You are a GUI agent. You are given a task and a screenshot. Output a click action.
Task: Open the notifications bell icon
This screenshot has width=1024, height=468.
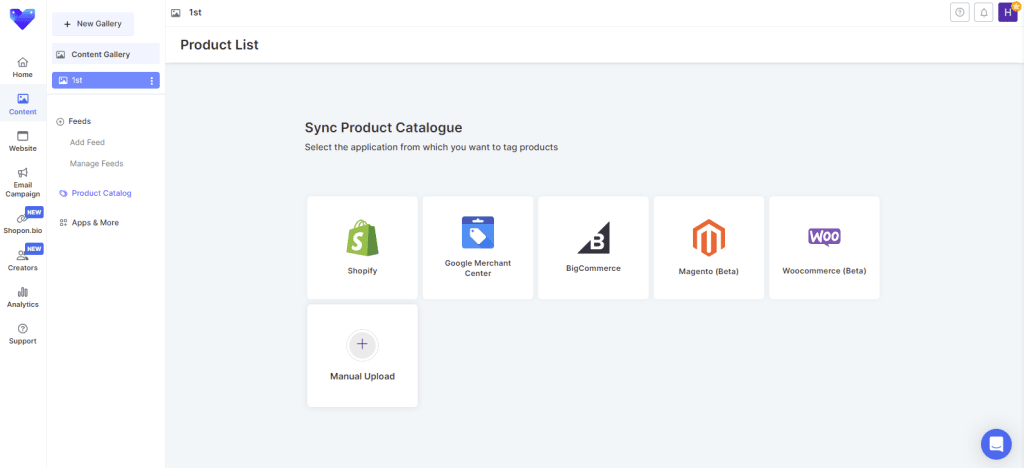click(984, 12)
